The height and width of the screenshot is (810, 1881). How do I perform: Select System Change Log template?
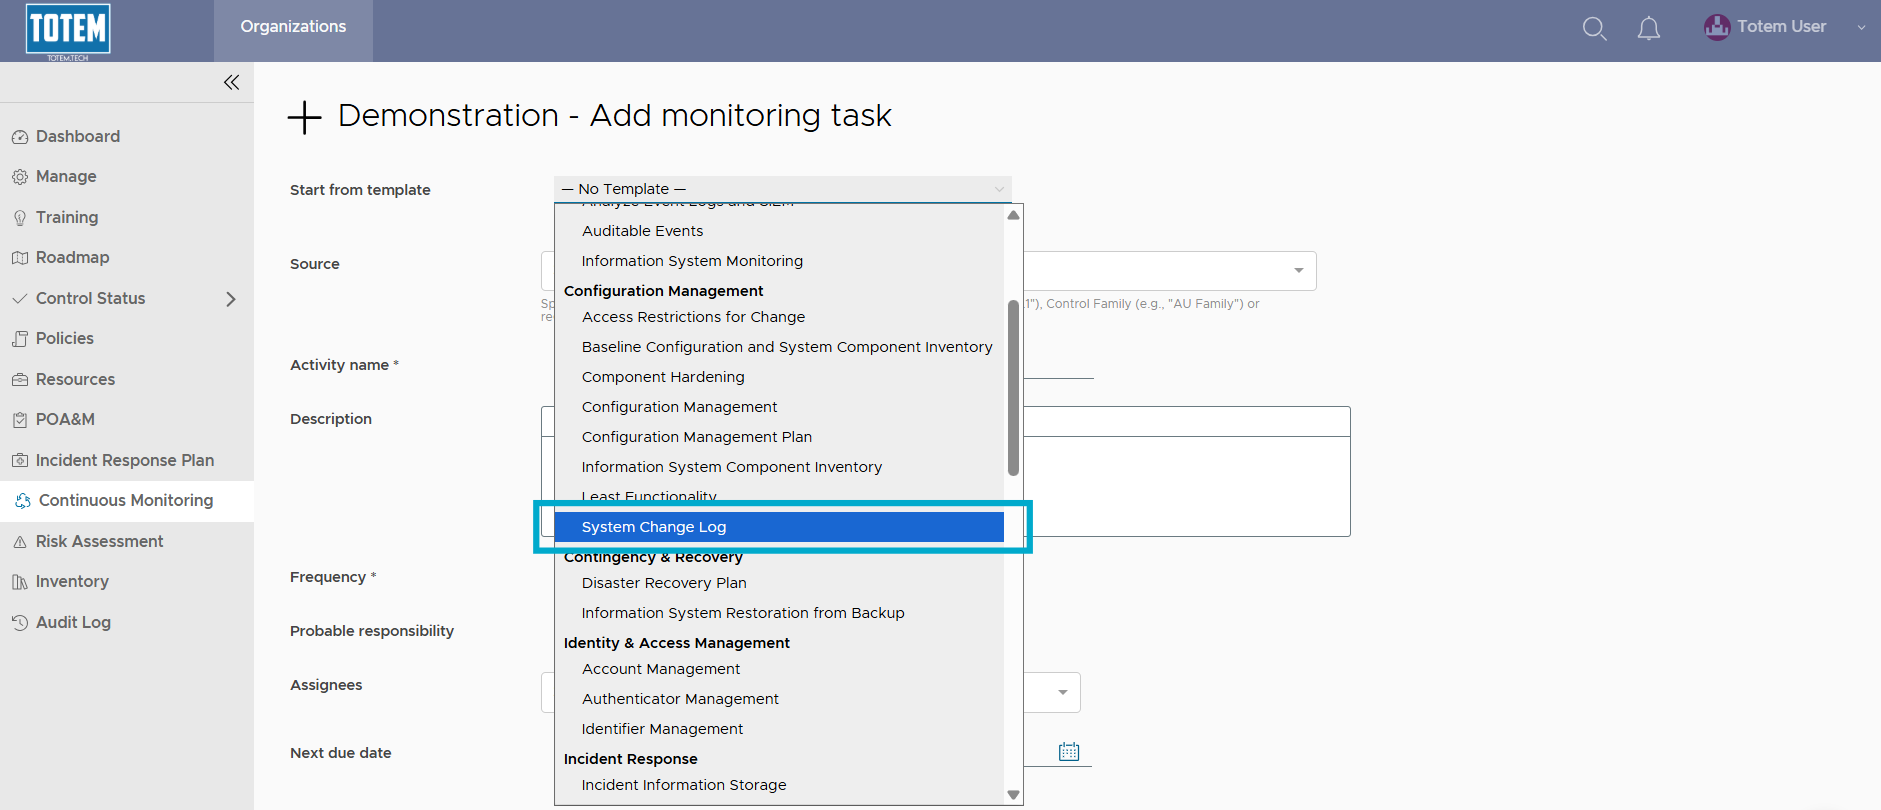coord(779,527)
